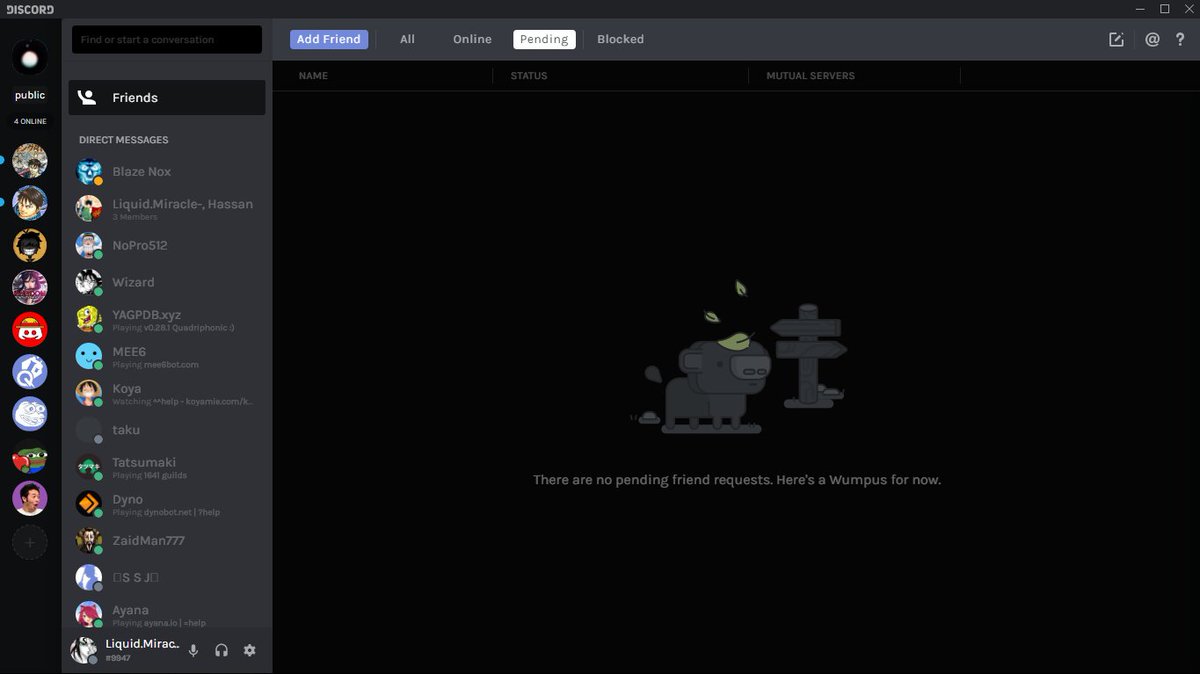Viewport: 1200px width, 674px height.
Task: Open the new group DM icon
Action: pyautogui.click(x=1116, y=40)
